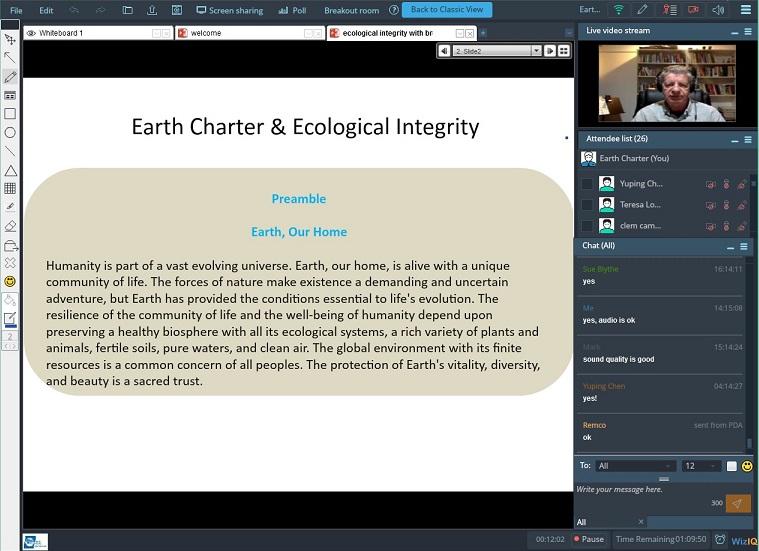Viewport: 759px width, 551px height.
Task: Open the File menu
Action: (16, 10)
